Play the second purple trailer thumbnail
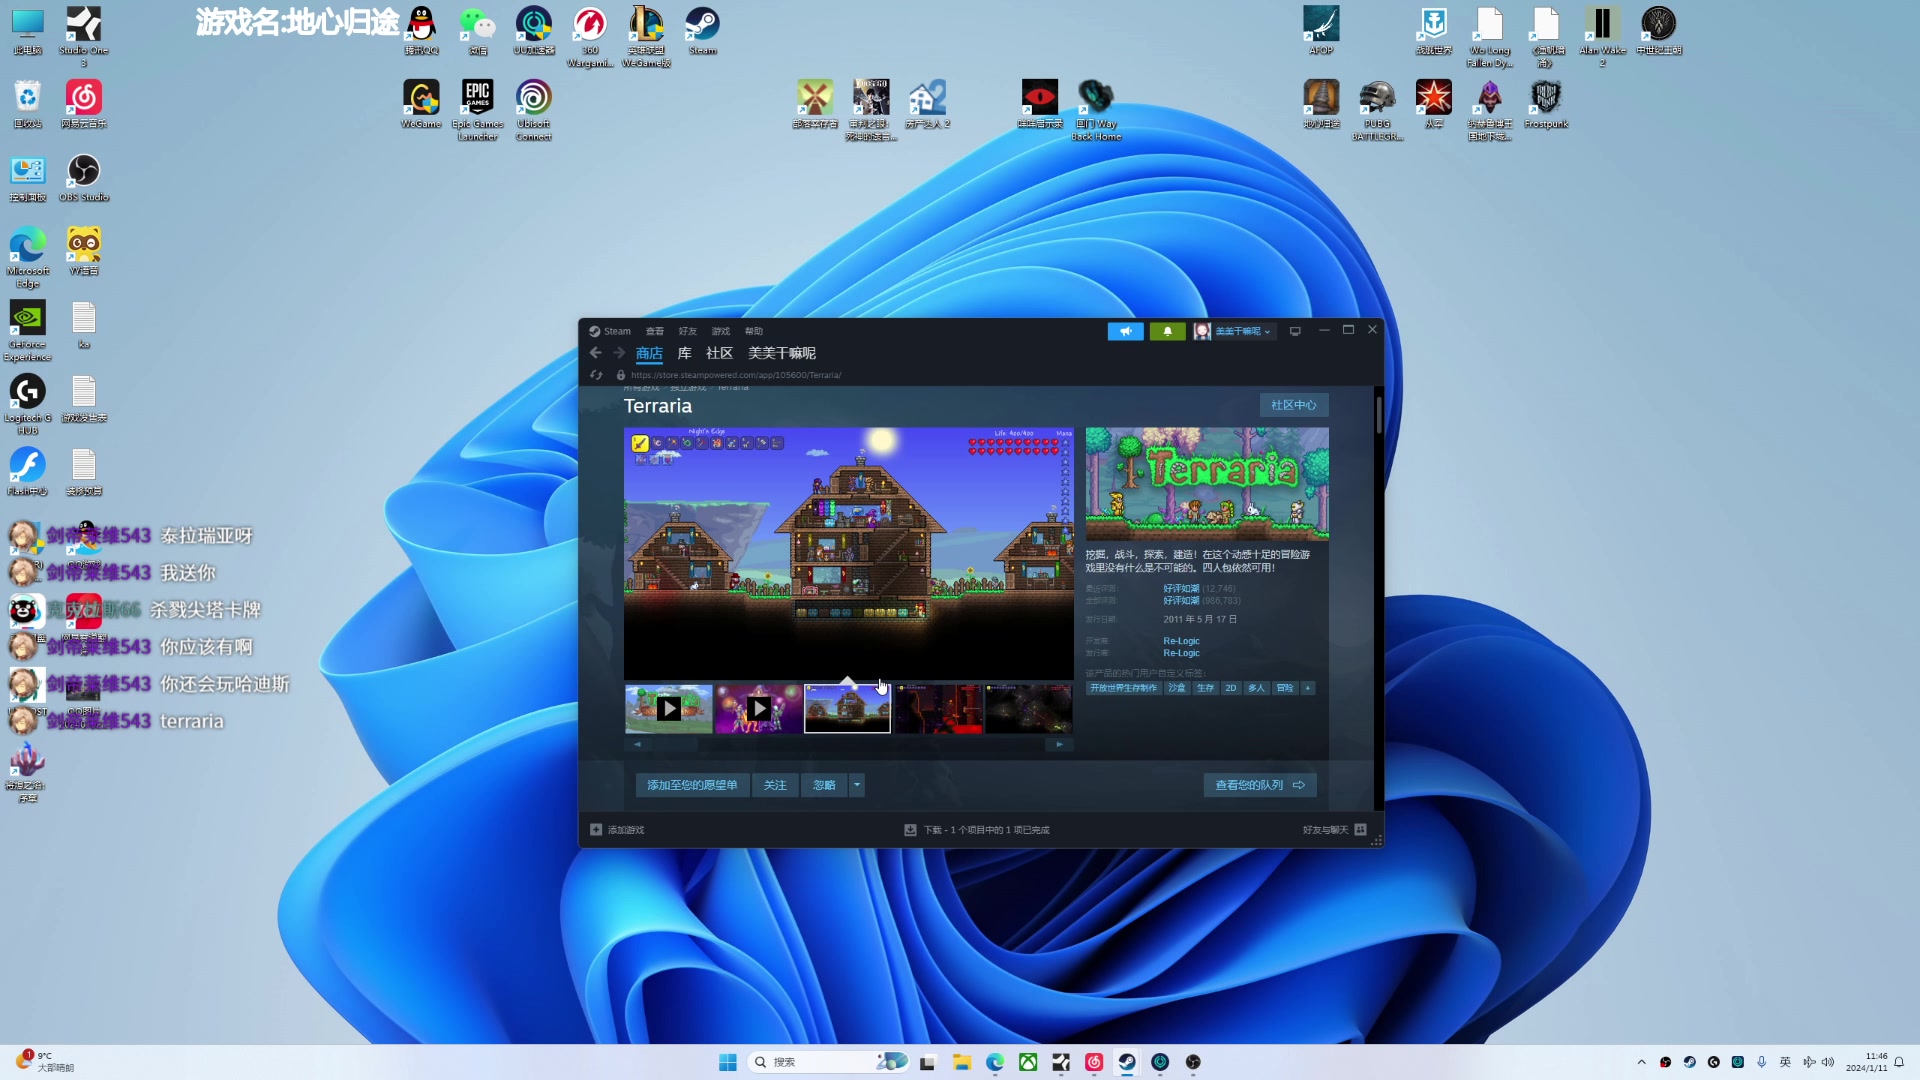The height and width of the screenshot is (1080, 1920). [759, 709]
